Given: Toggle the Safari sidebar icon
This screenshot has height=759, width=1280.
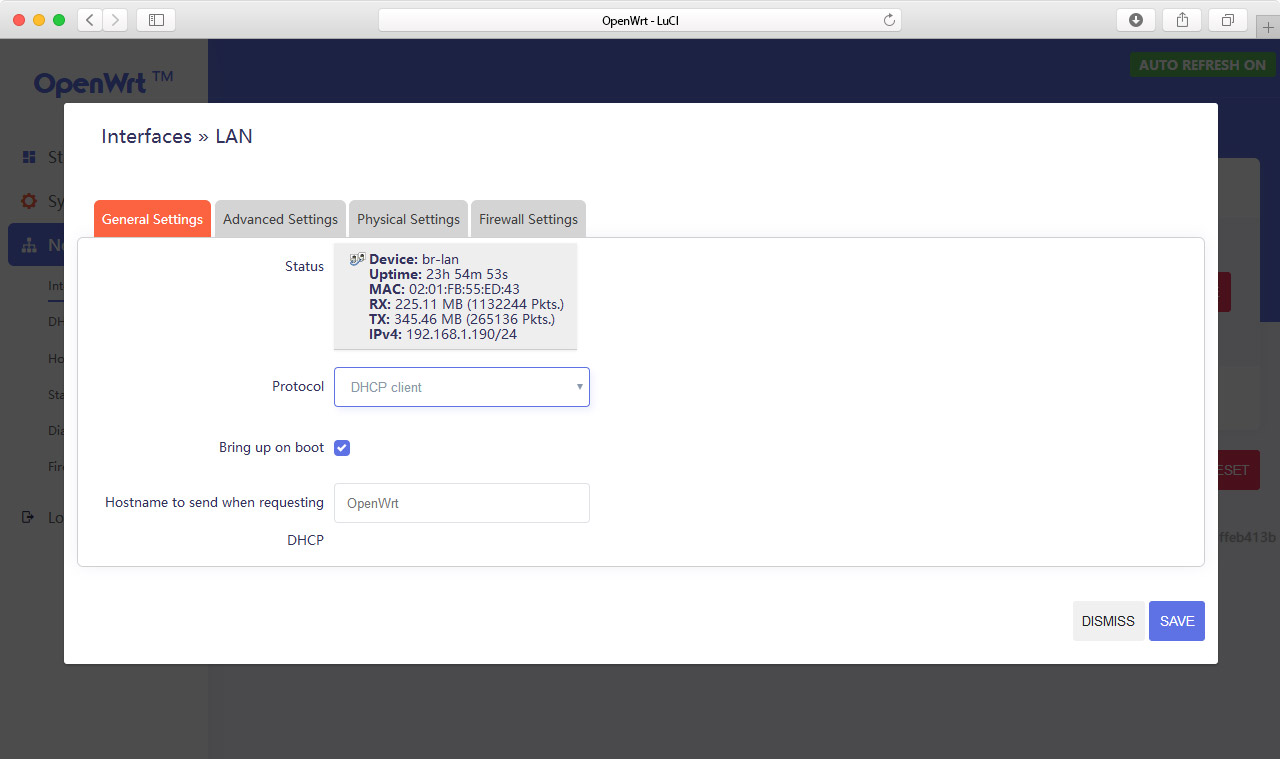Looking at the screenshot, I should [x=156, y=20].
